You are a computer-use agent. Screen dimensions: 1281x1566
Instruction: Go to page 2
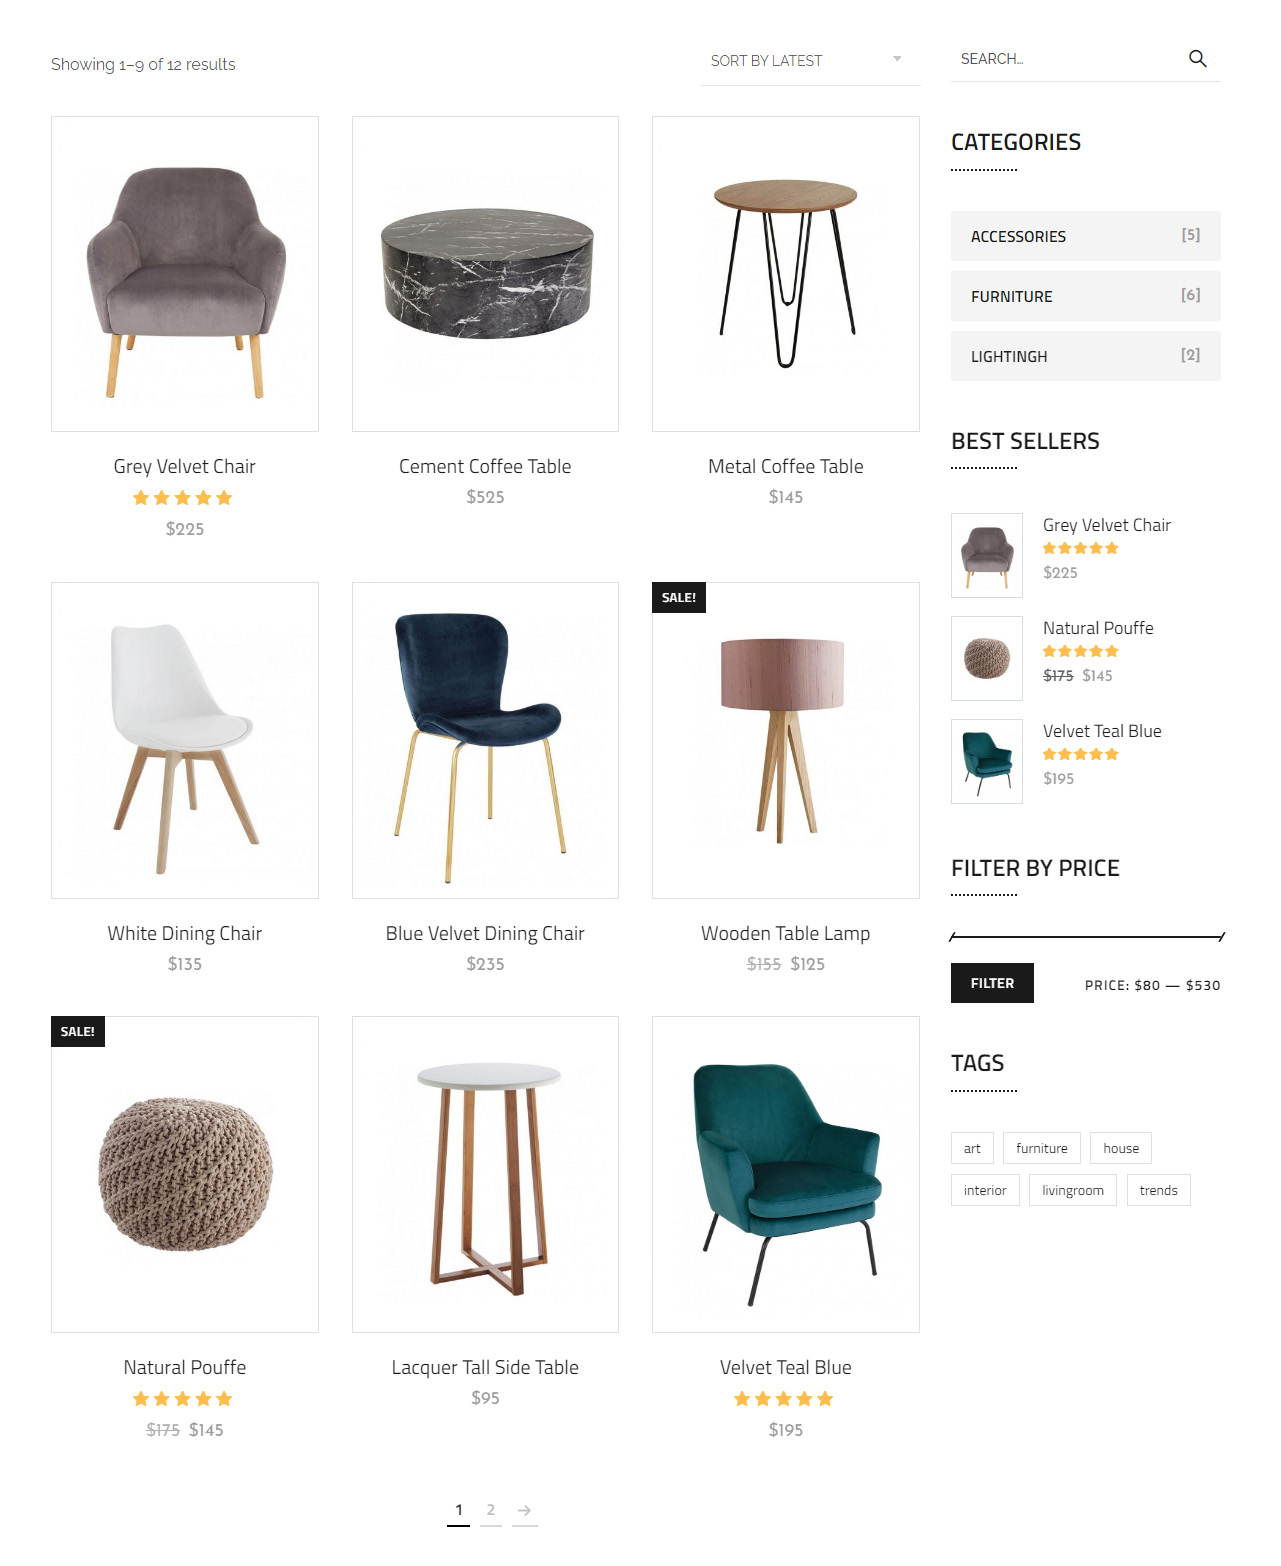coord(491,1510)
